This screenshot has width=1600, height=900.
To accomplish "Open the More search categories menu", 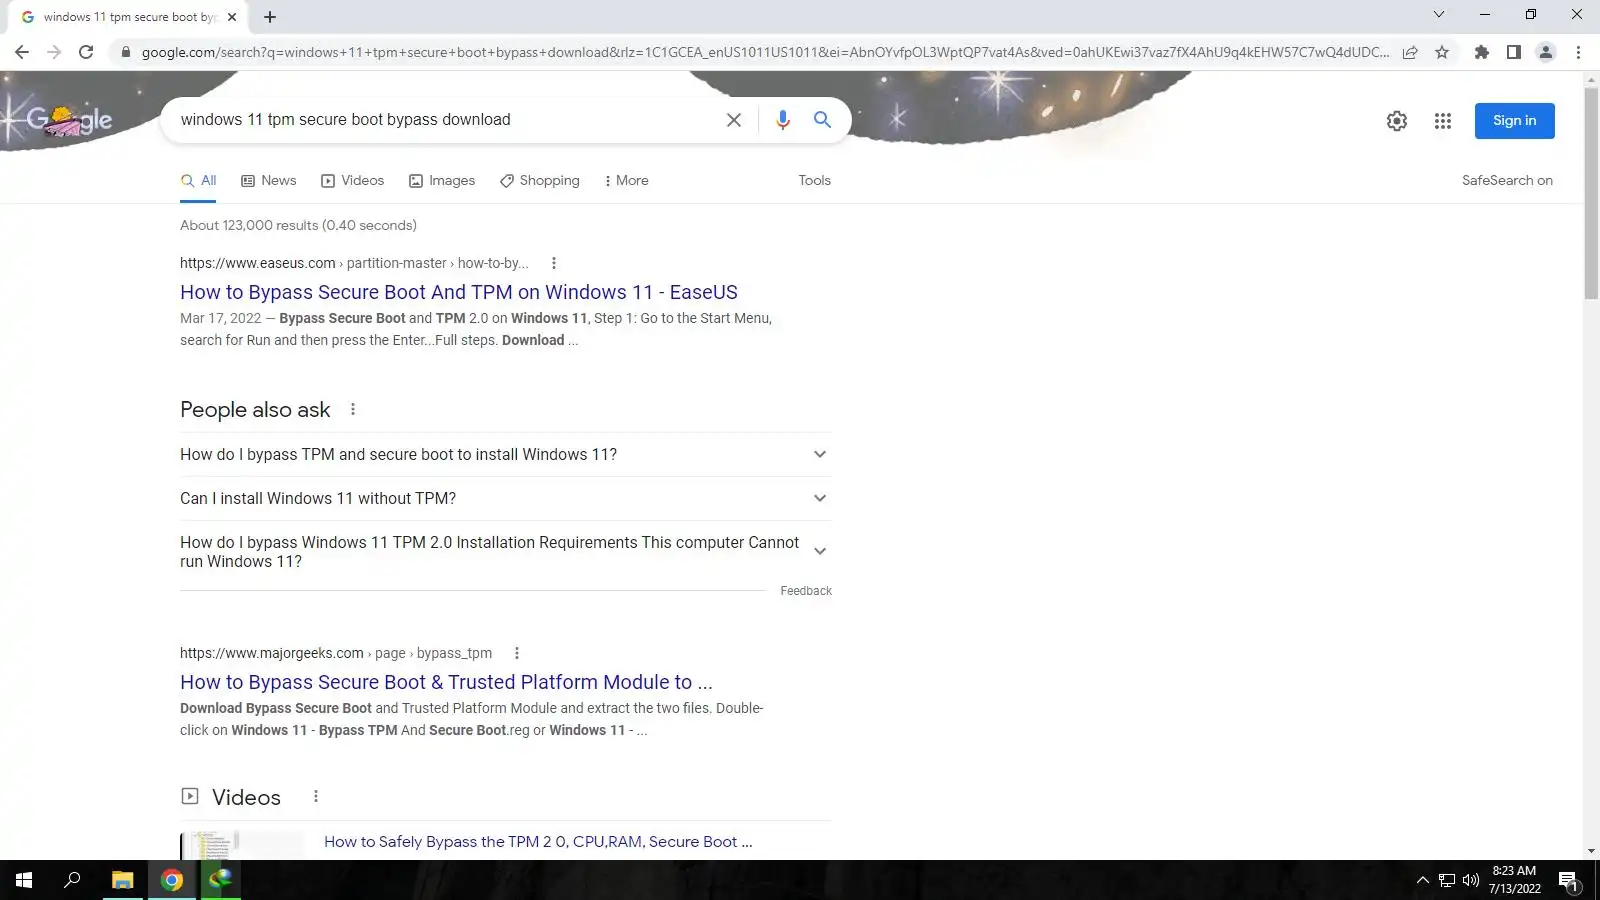I will (x=627, y=181).
